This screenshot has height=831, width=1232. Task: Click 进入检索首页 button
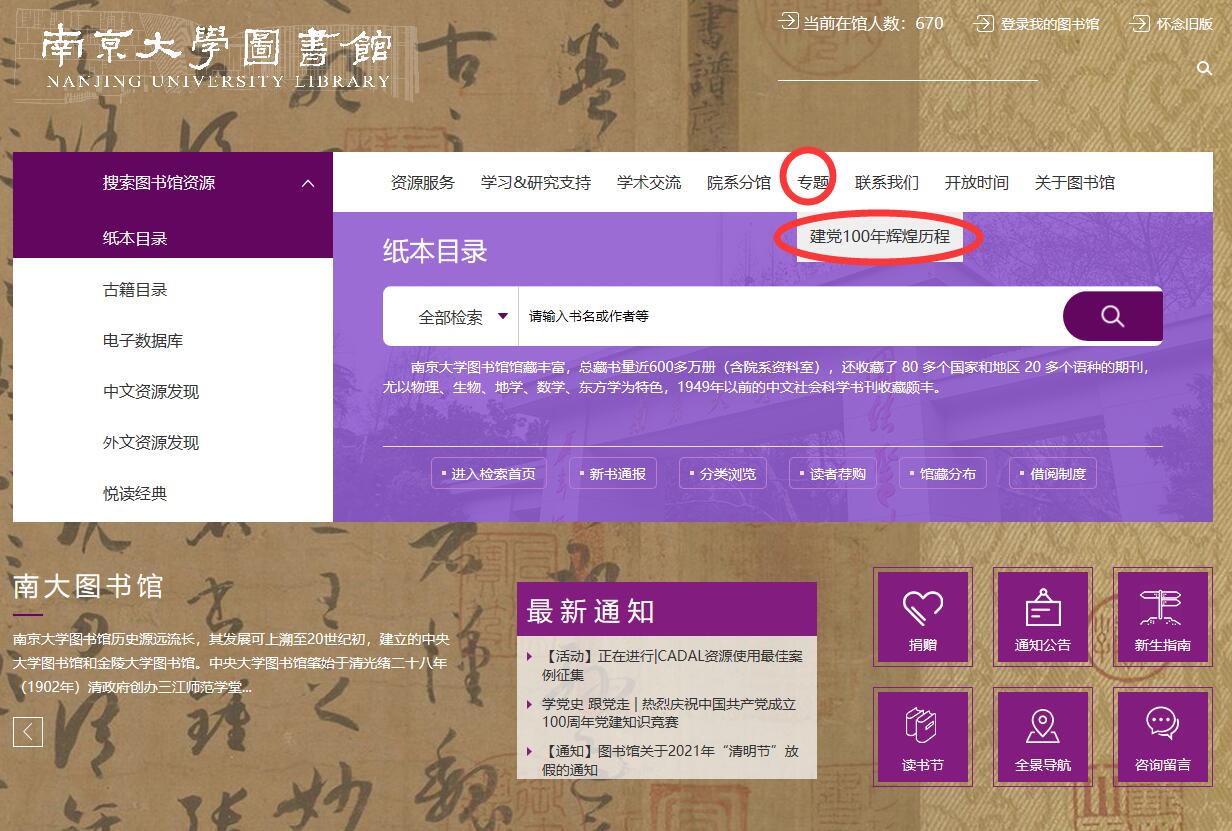point(489,474)
